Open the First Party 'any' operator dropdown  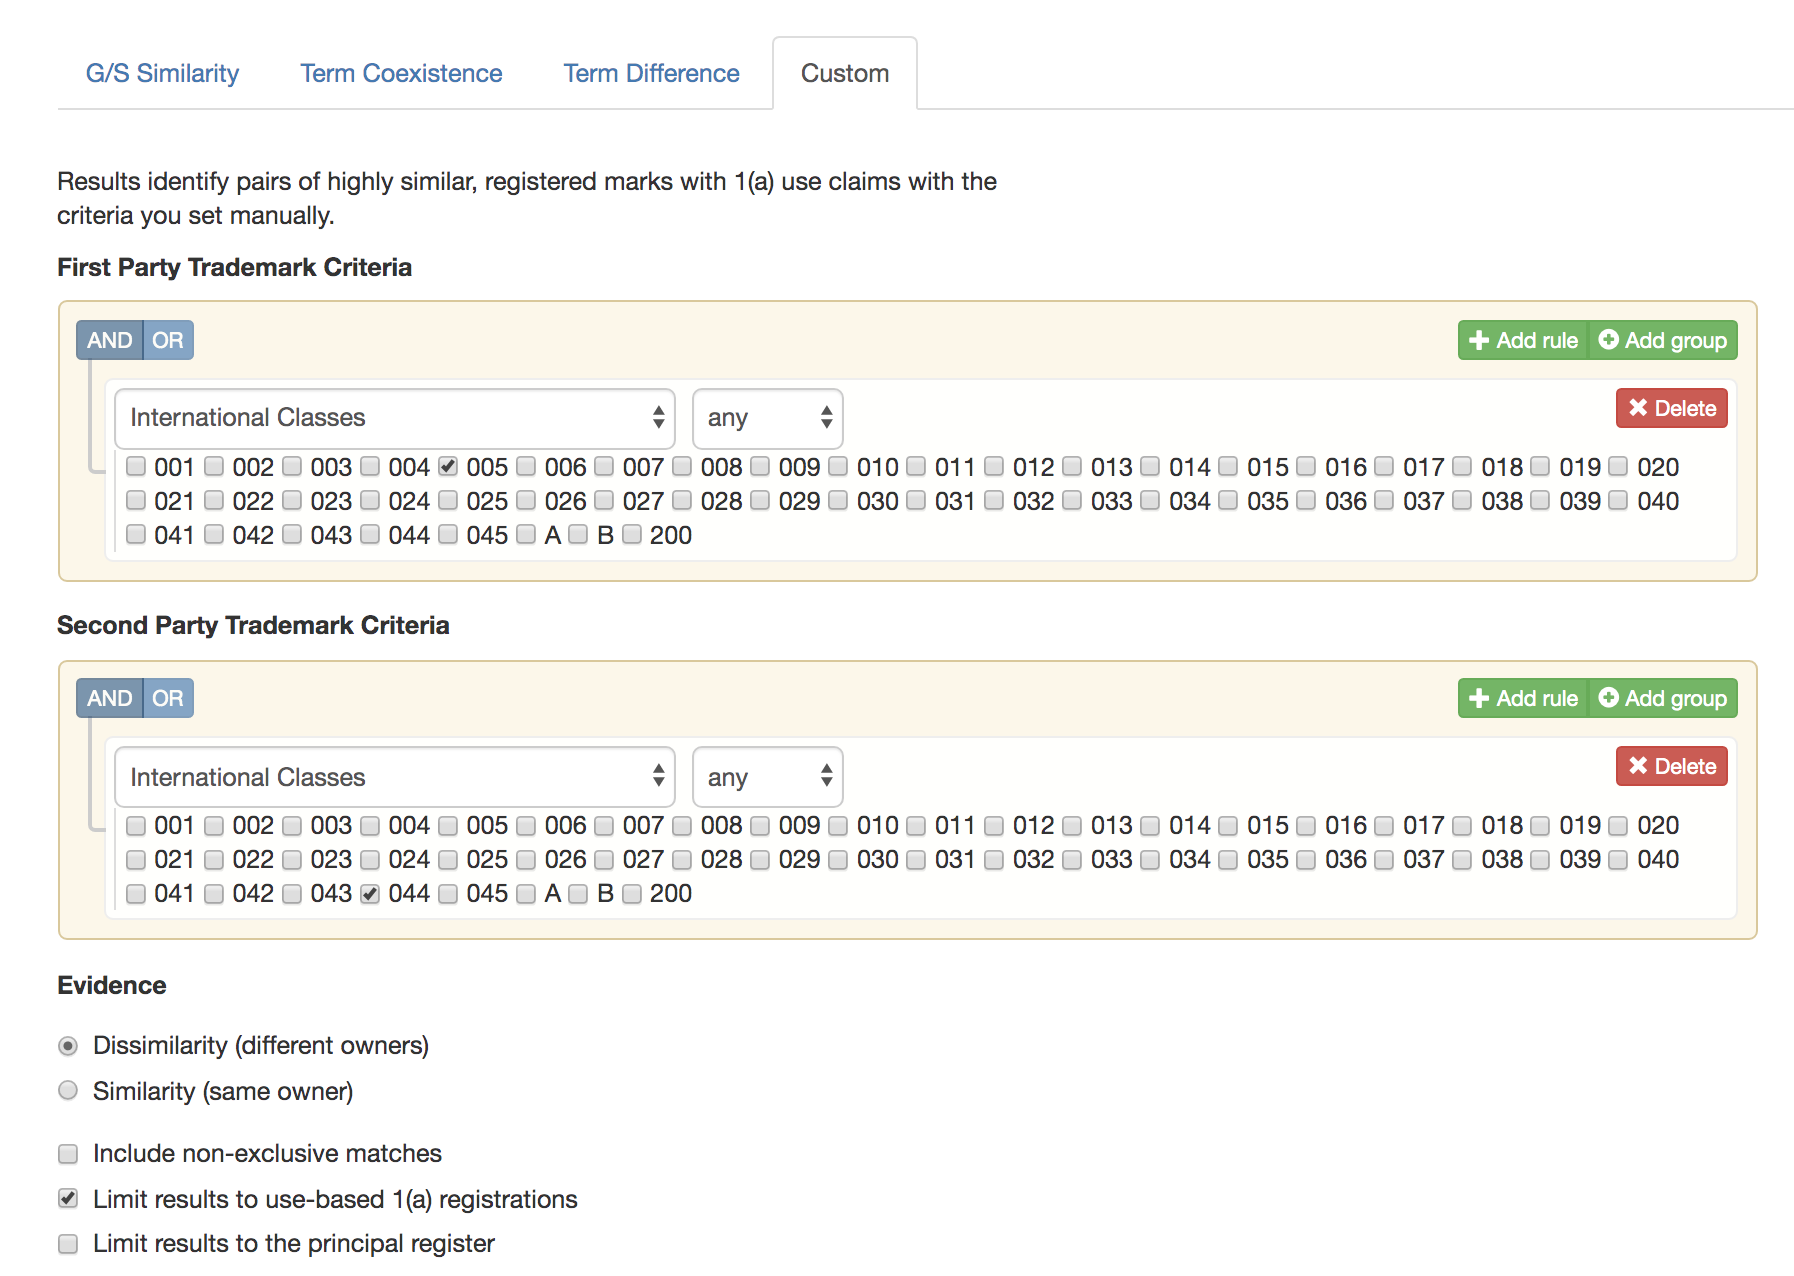[x=767, y=418]
